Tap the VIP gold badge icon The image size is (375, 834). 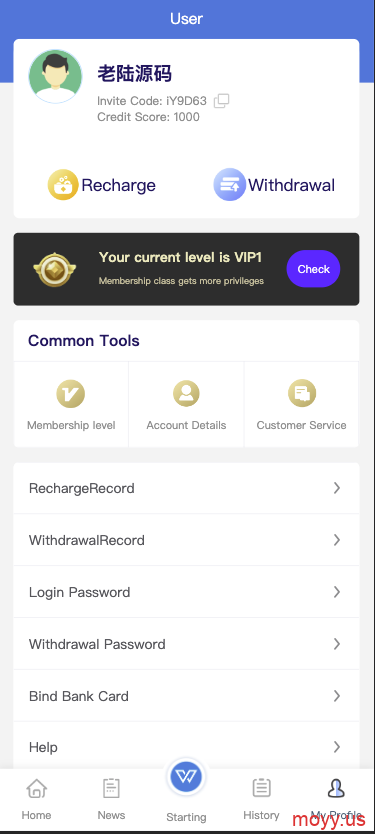click(54, 269)
